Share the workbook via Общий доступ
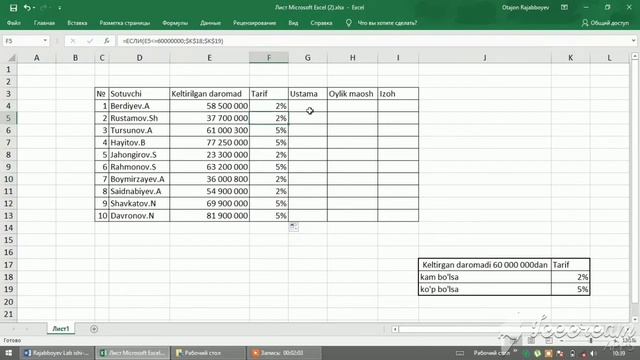 pos(605,23)
